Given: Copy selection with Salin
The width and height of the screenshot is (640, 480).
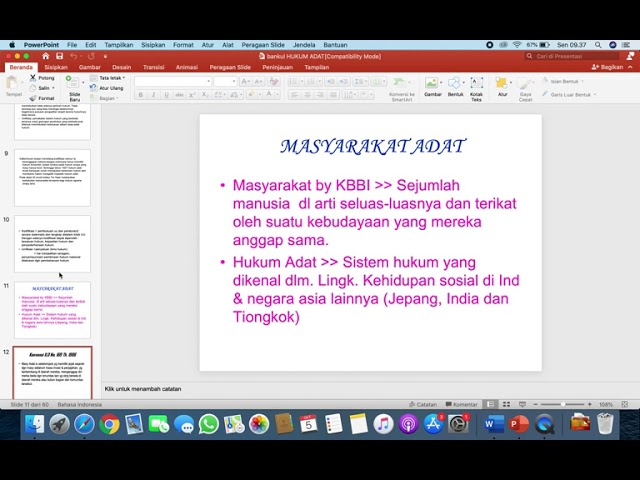Looking at the screenshot, I should coord(42,88).
